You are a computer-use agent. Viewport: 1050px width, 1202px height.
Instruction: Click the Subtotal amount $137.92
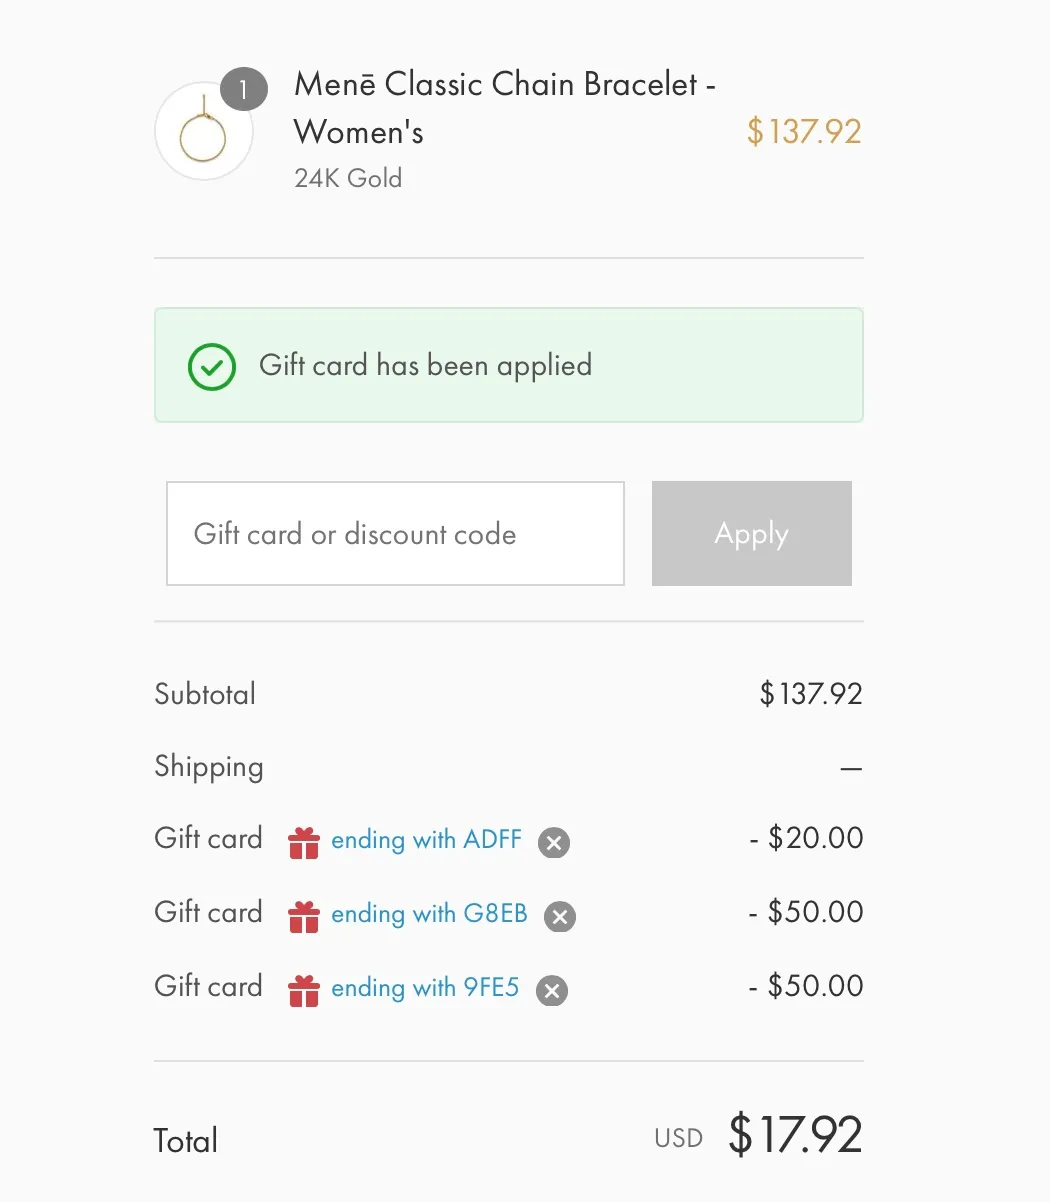click(811, 694)
